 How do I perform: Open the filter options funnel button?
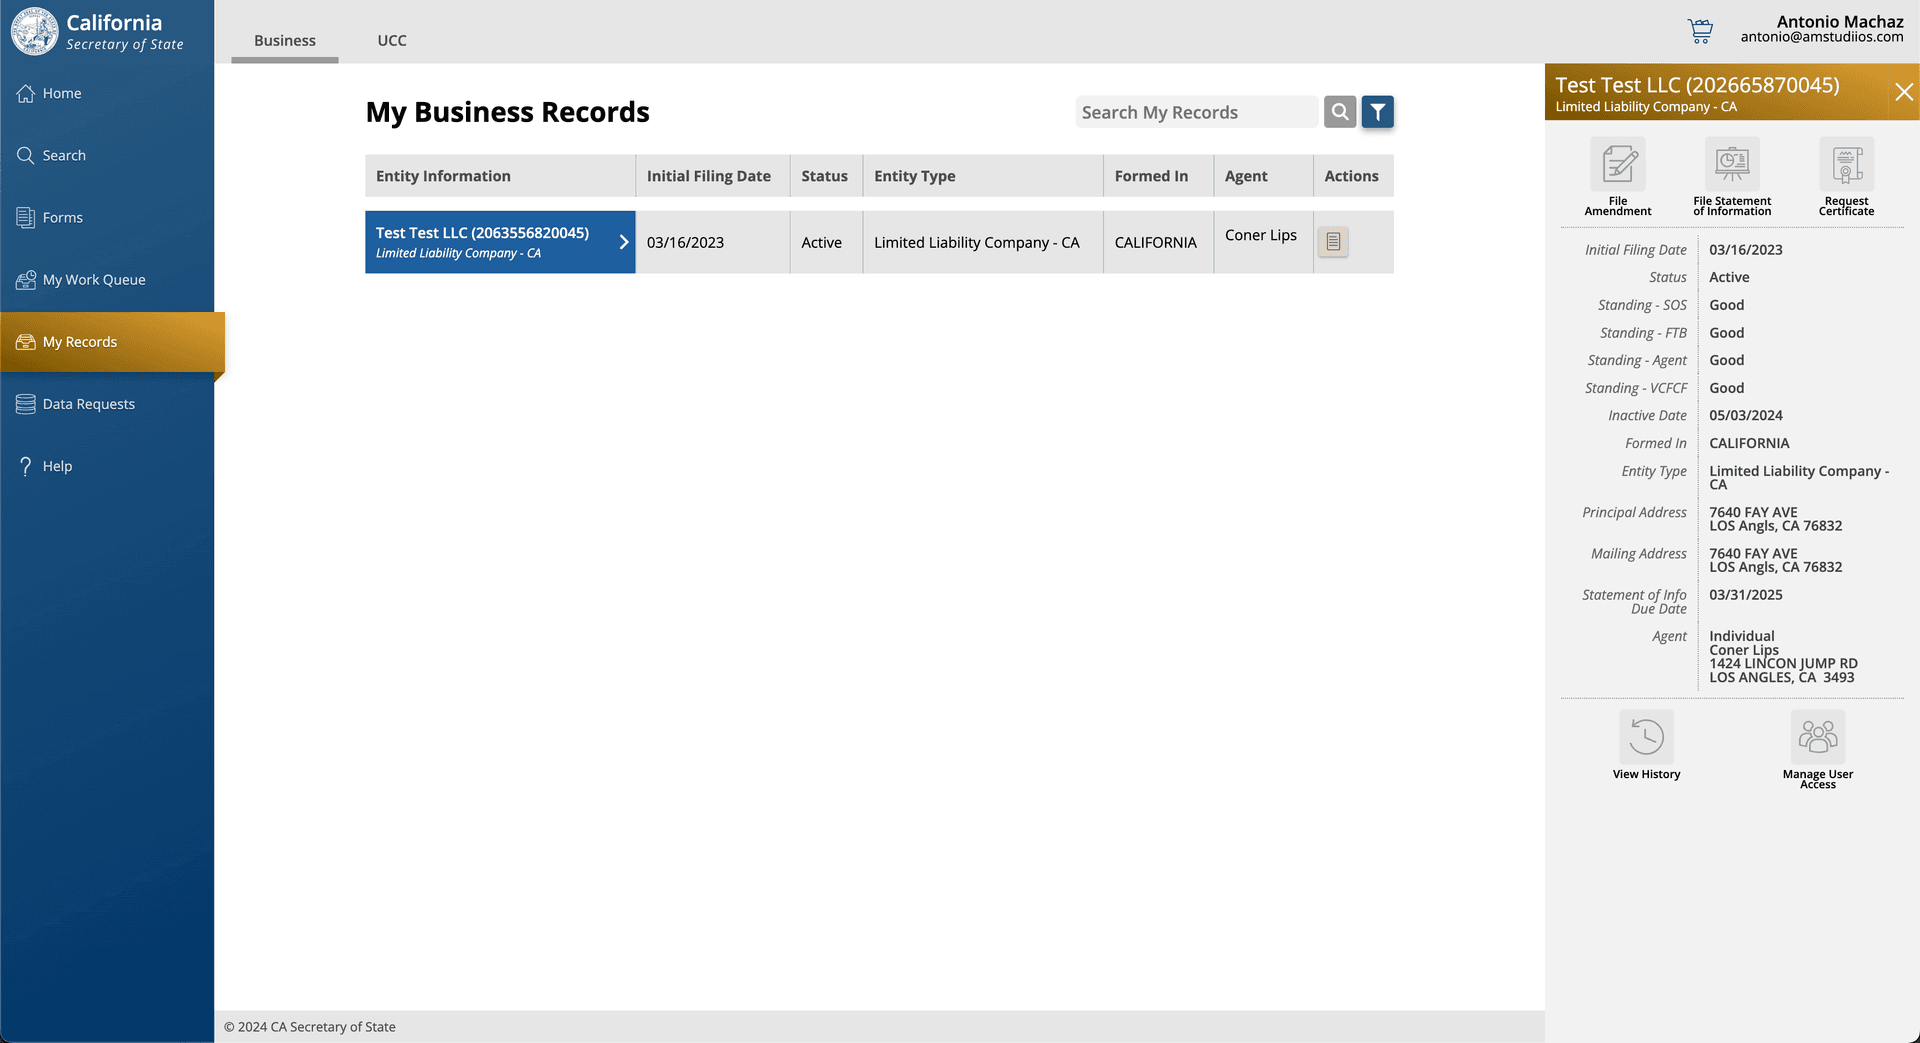1377,112
